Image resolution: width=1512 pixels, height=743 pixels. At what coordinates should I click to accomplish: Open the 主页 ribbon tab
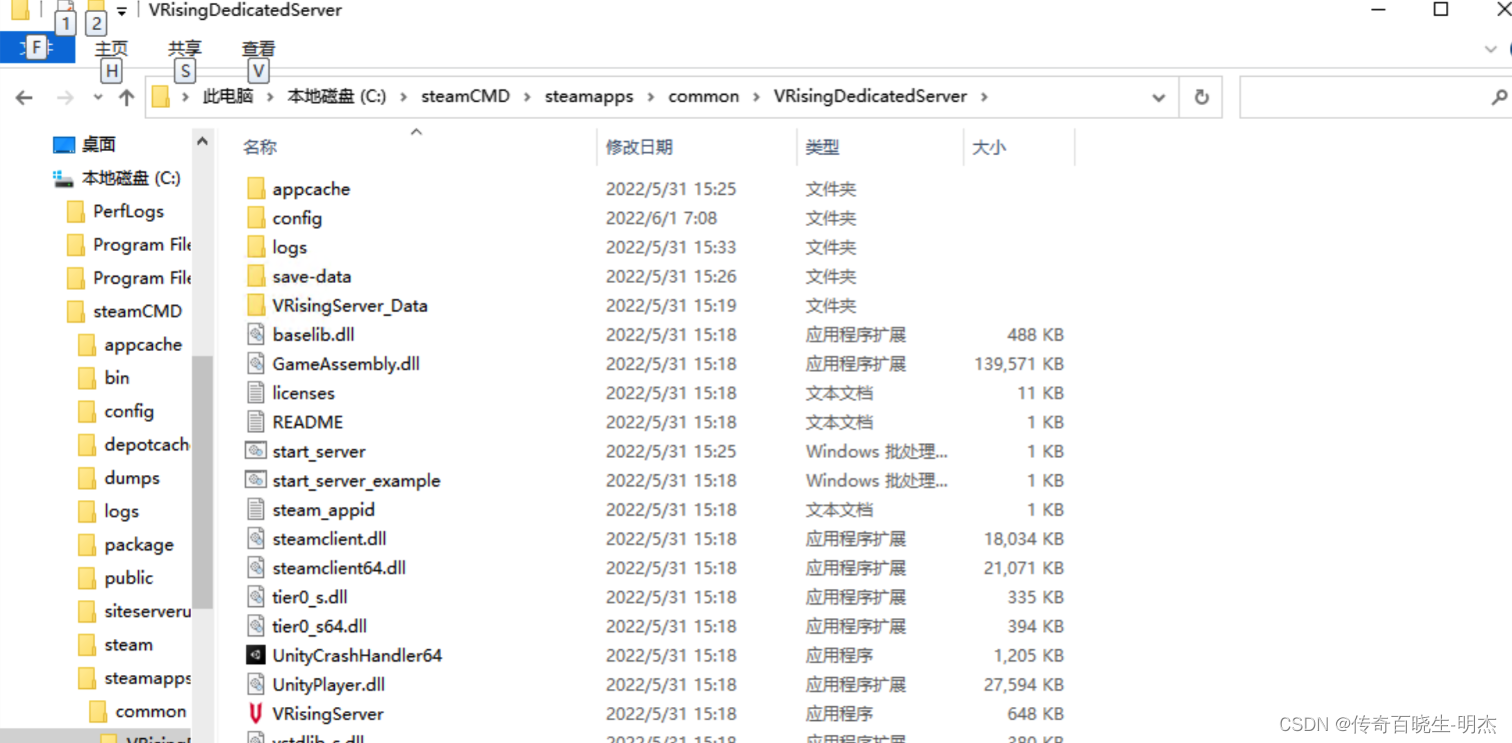[x=111, y=48]
